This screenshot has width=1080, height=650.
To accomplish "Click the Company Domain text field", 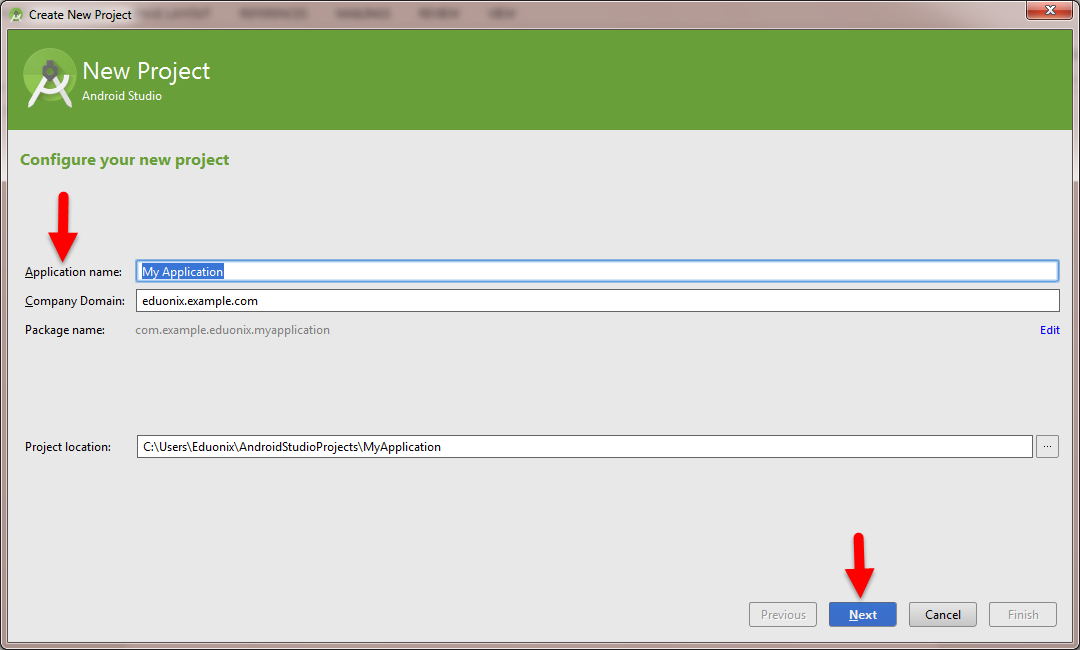I will [597, 300].
